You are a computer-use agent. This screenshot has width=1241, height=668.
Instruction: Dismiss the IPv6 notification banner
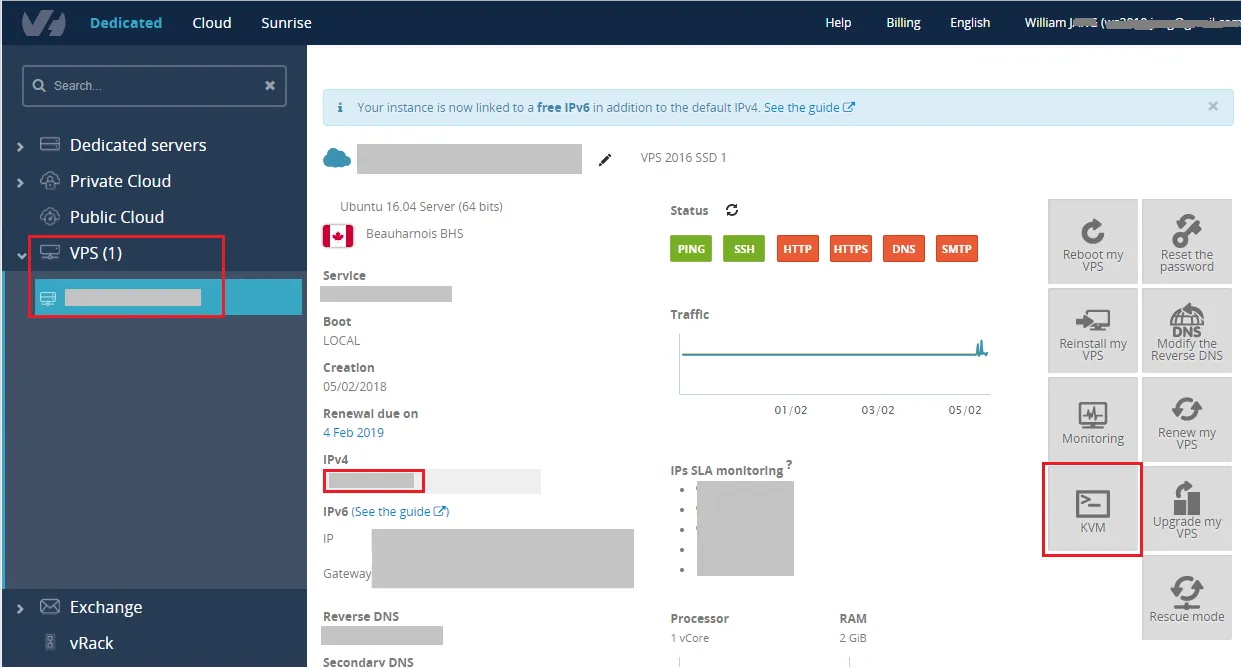[1213, 106]
